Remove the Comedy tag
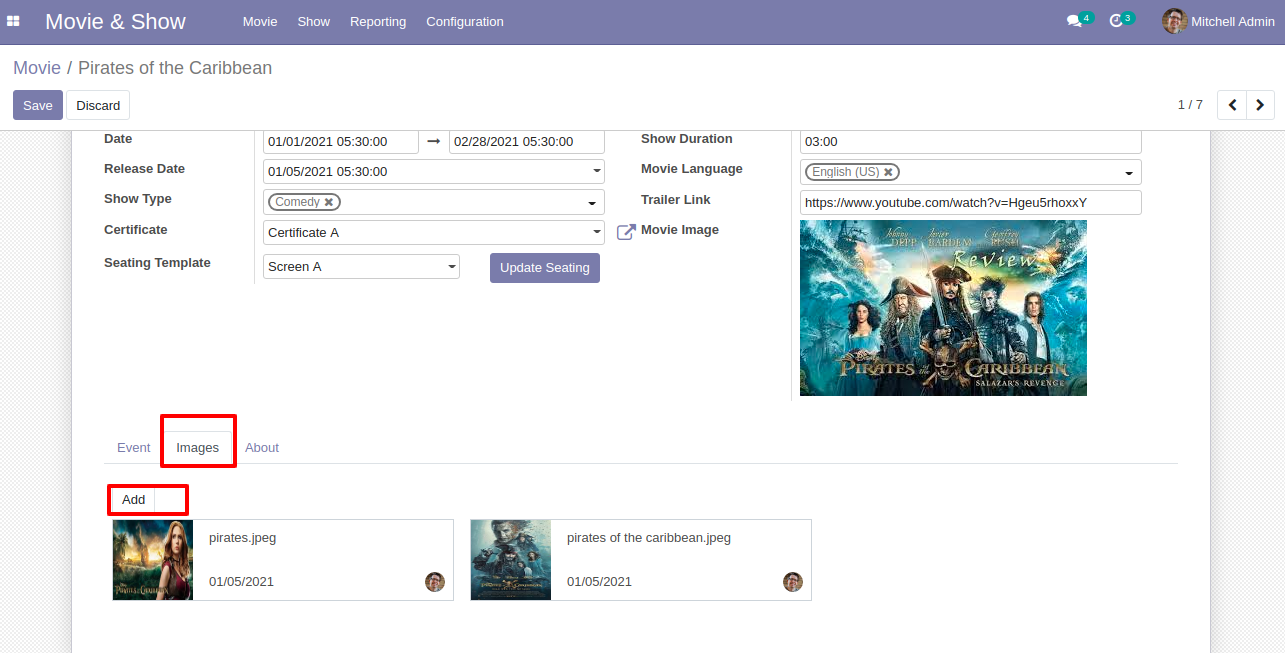1285x653 pixels. (328, 202)
